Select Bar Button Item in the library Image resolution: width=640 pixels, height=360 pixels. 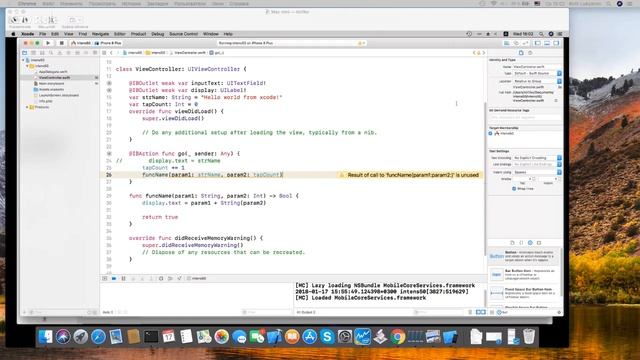coord(524,274)
